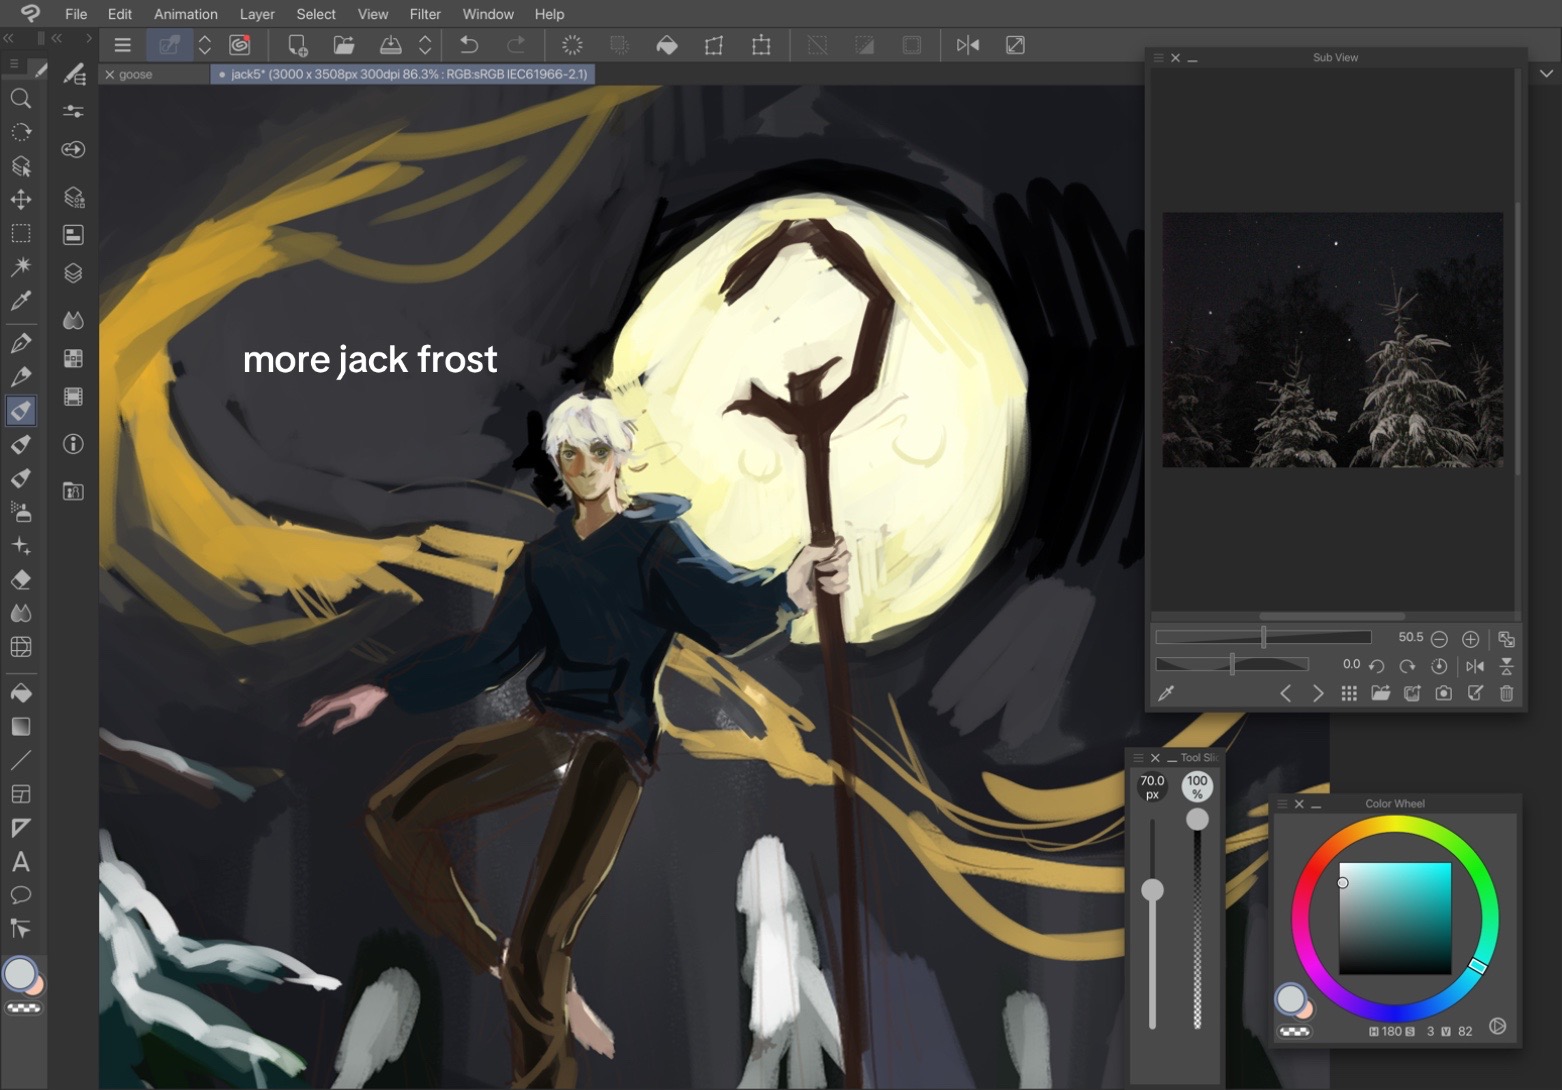Screen dimensions: 1562x1090
Task: Click the hue ring in the Color Wheel
Action: (1394, 825)
